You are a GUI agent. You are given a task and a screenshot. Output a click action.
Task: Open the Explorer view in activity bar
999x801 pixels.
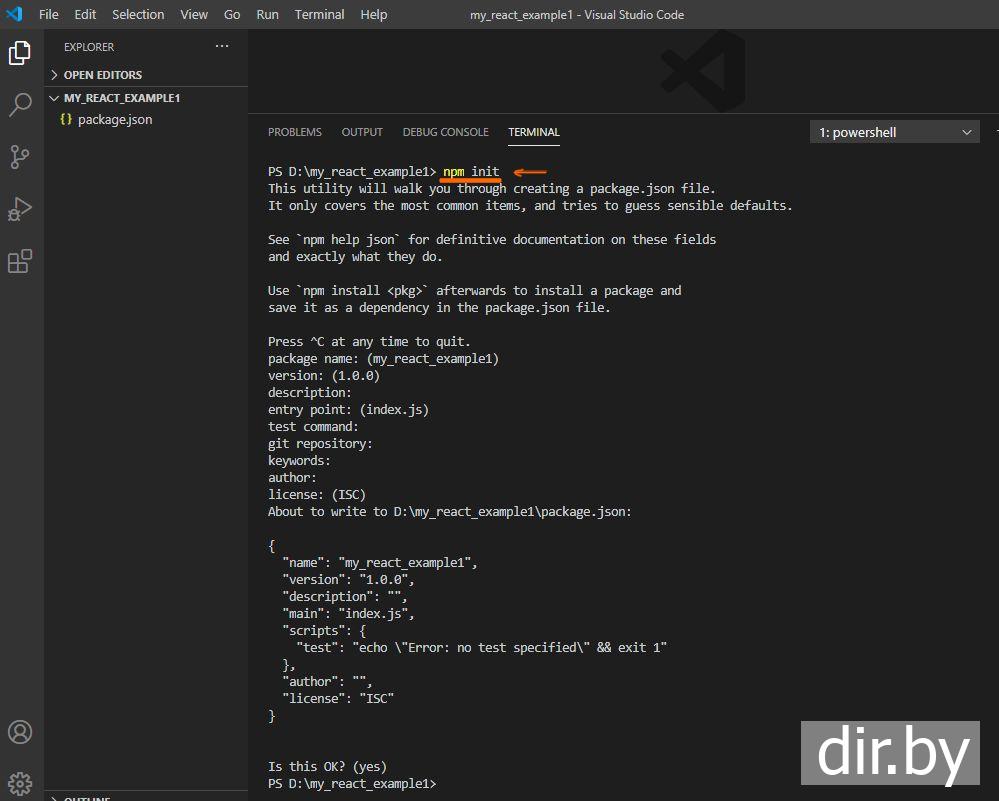pyautogui.click(x=20, y=52)
